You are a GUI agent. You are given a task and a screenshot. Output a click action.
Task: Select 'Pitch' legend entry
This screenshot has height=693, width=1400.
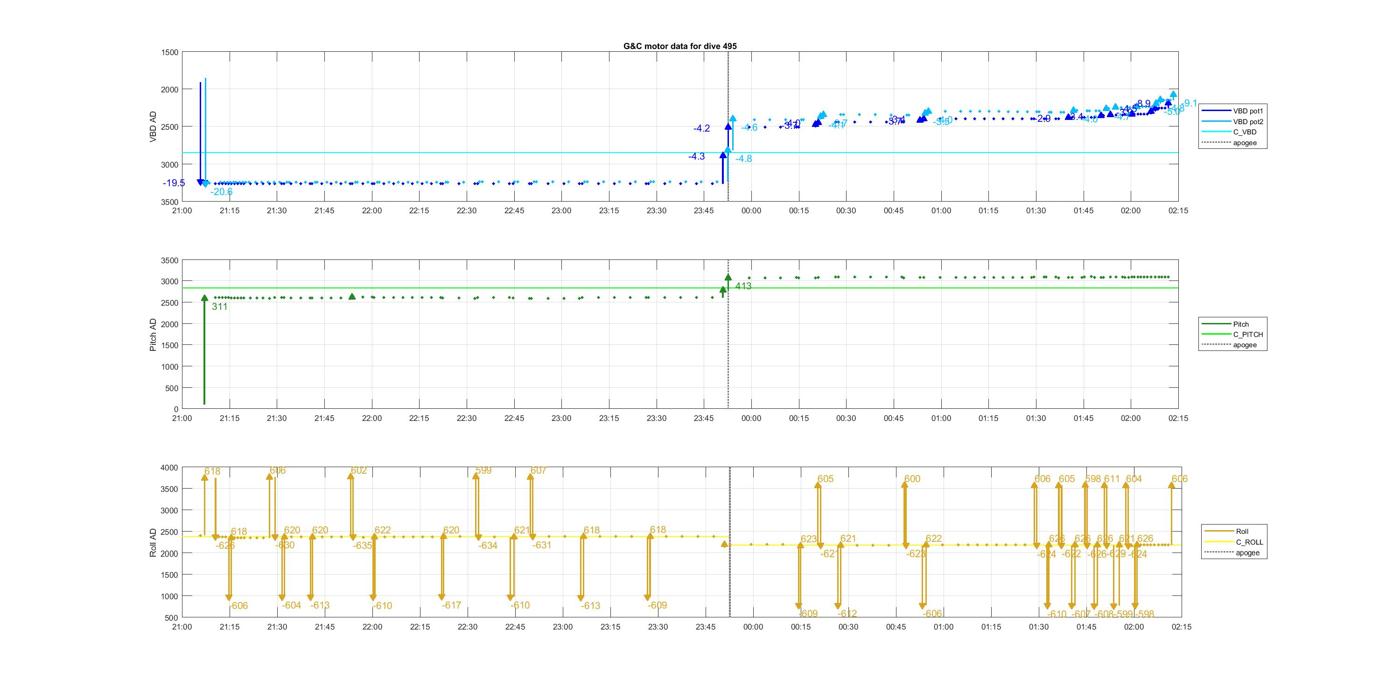click(x=1226, y=324)
